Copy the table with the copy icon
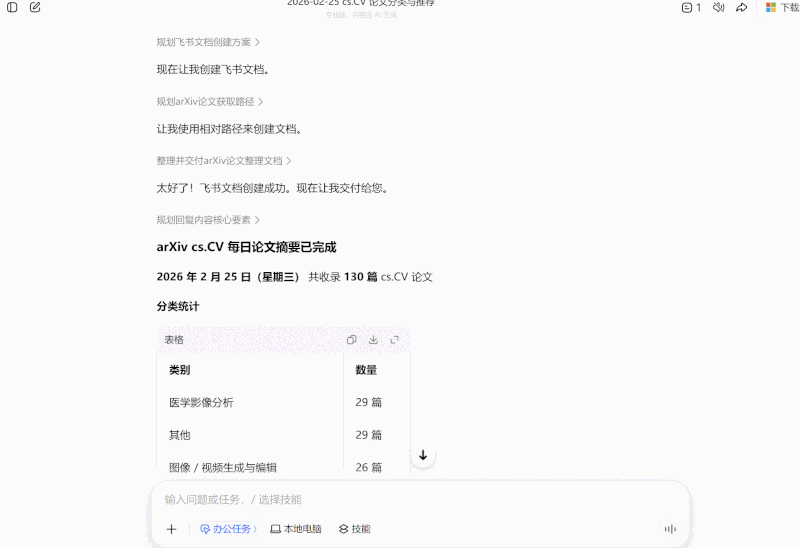The height and width of the screenshot is (548, 800). pos(351,340)
